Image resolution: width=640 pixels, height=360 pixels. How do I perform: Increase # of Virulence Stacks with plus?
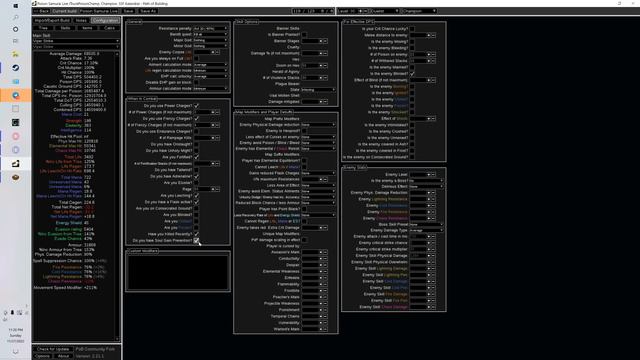[321, 78]
